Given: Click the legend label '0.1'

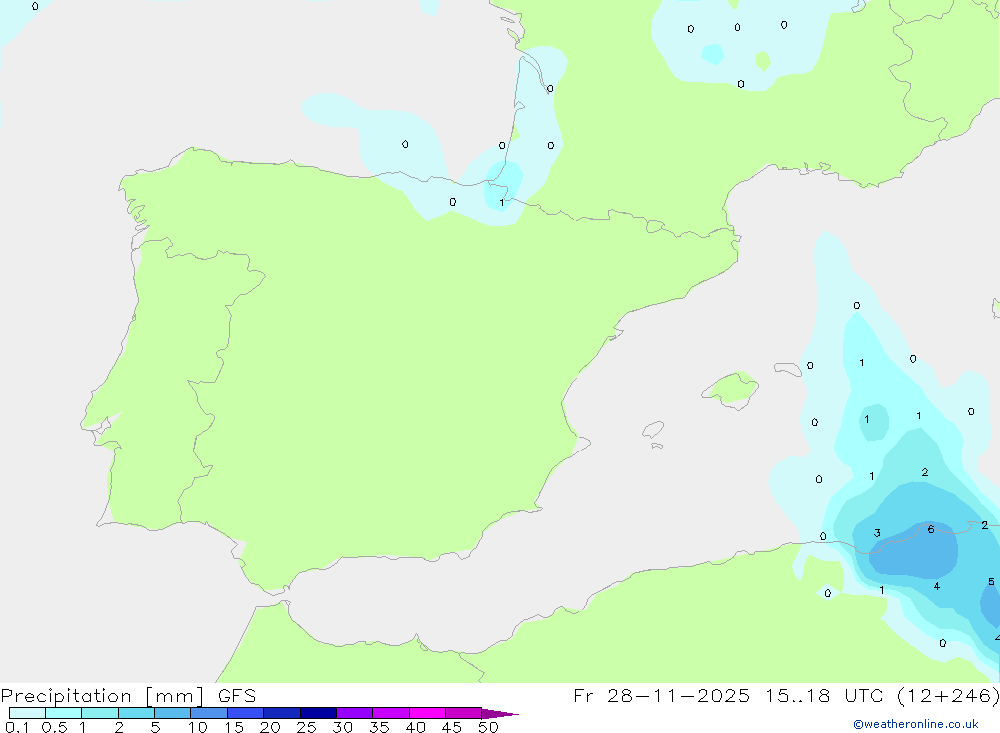Looking at the screenshot, I should (17, 727).
